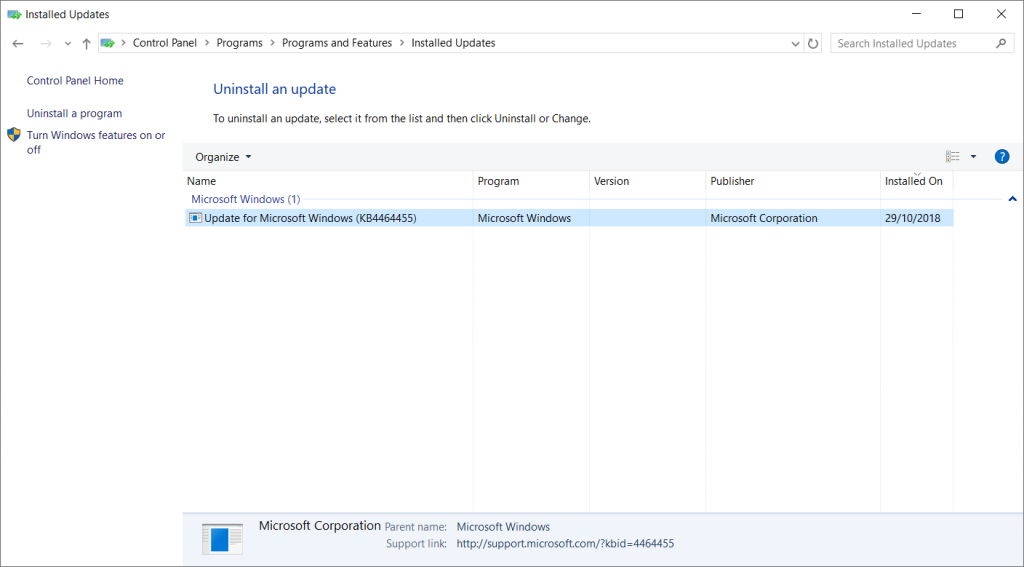
Task: Open the Organize menu
Action: pos(223,157)
